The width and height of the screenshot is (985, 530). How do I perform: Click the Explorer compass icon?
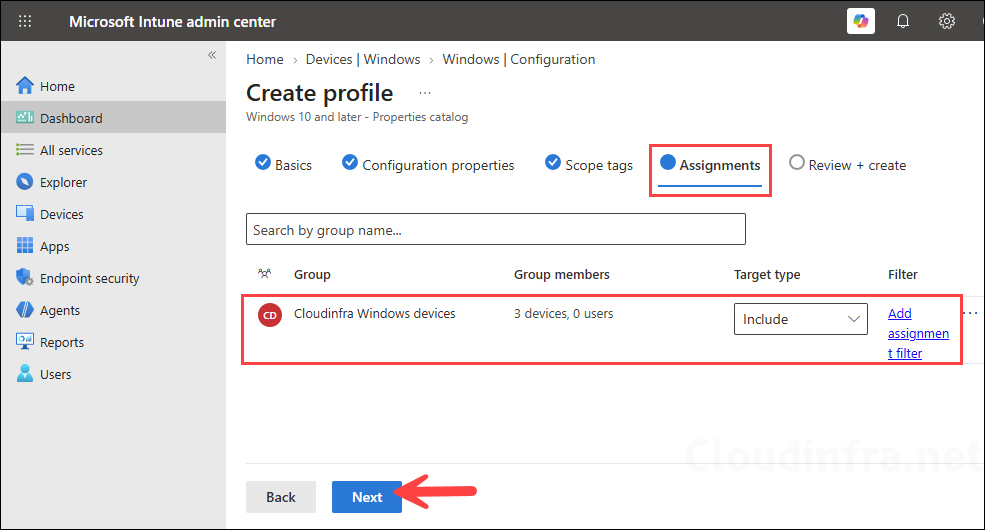[x=24, y=181]
